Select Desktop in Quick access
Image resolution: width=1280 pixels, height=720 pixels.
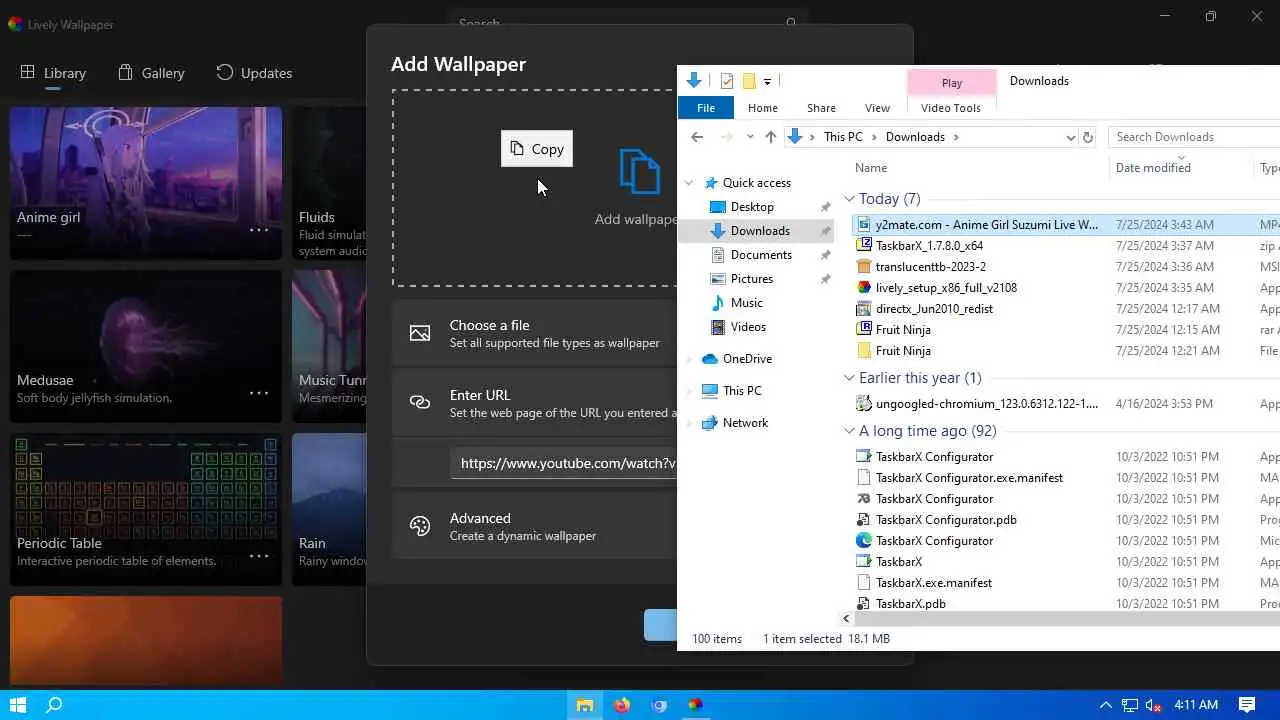click(752, 207)
